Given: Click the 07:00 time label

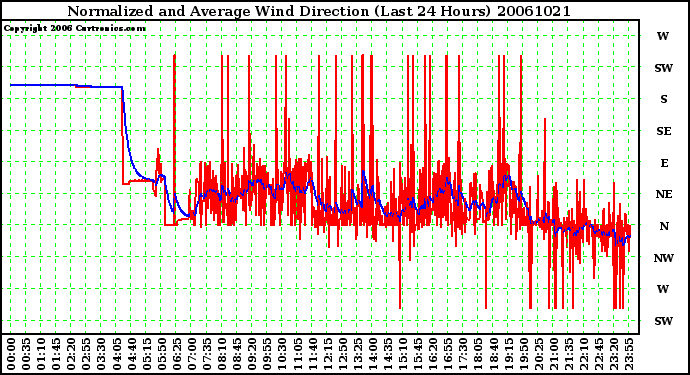Looking at the screenshot, I should point(191,354).
